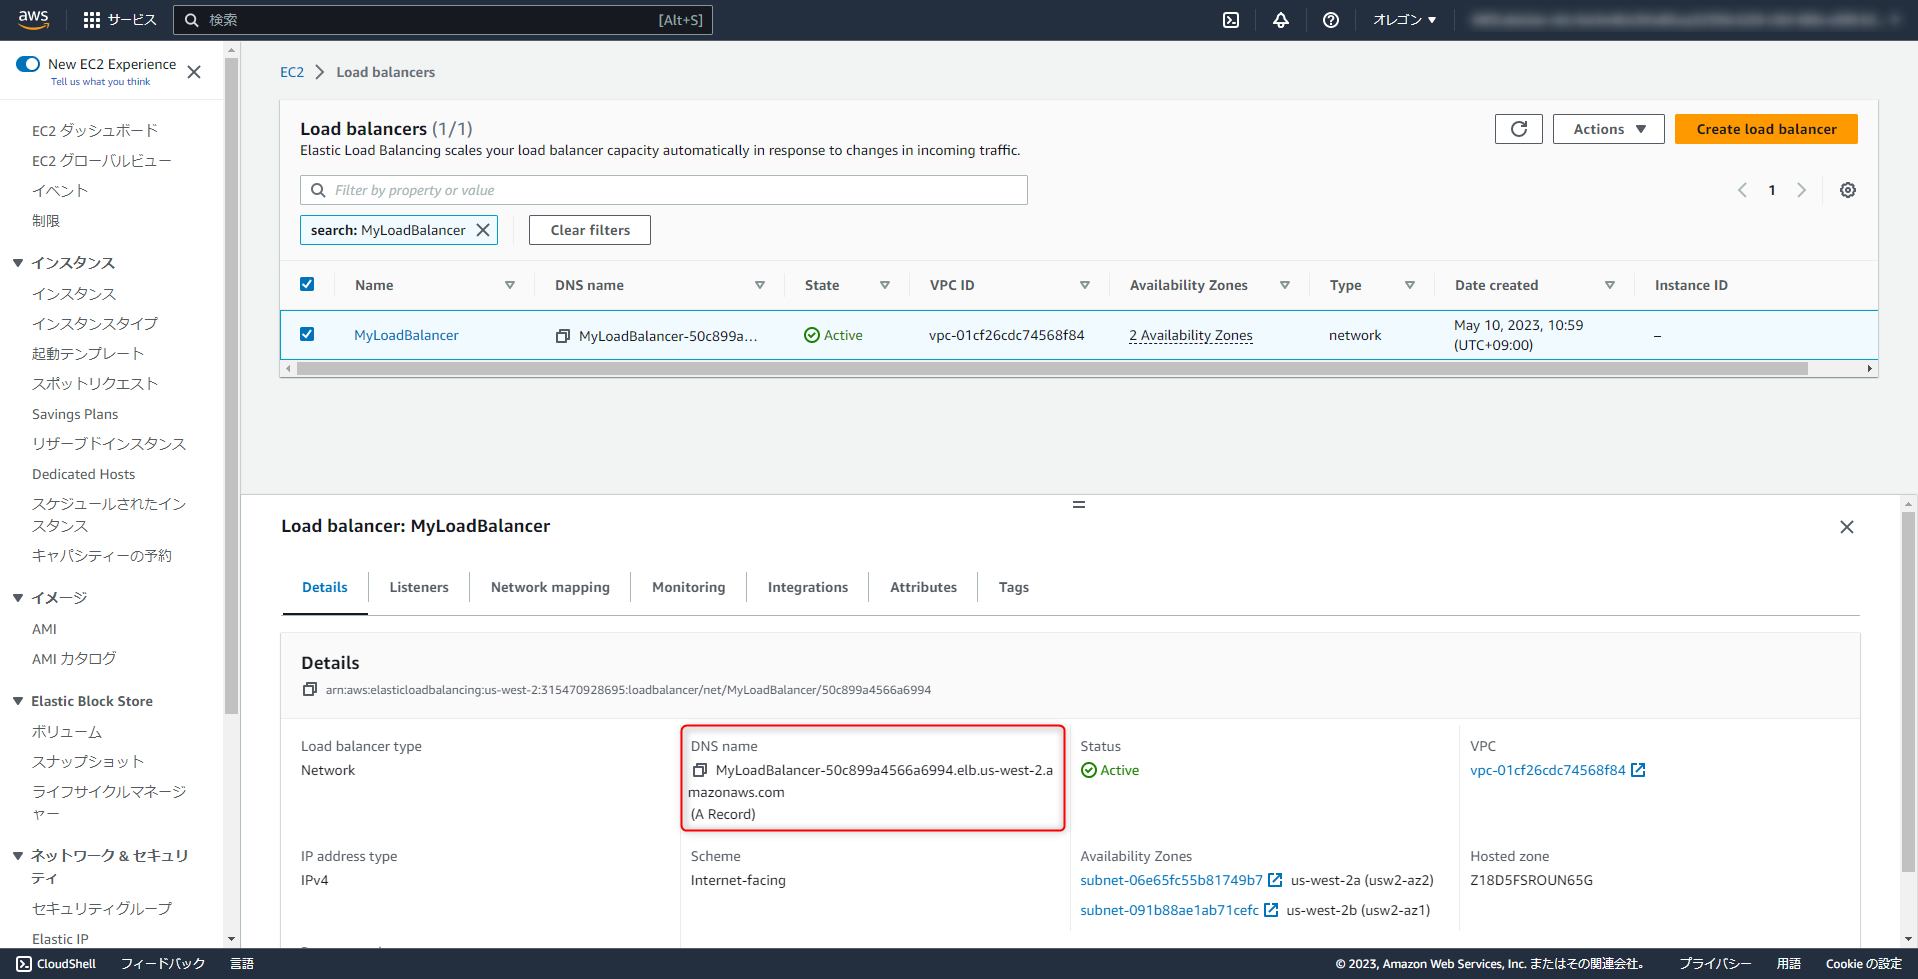Open the オレゴン region selector
This screenshot has width=1918, height=979.
[x=1402, y=20]
